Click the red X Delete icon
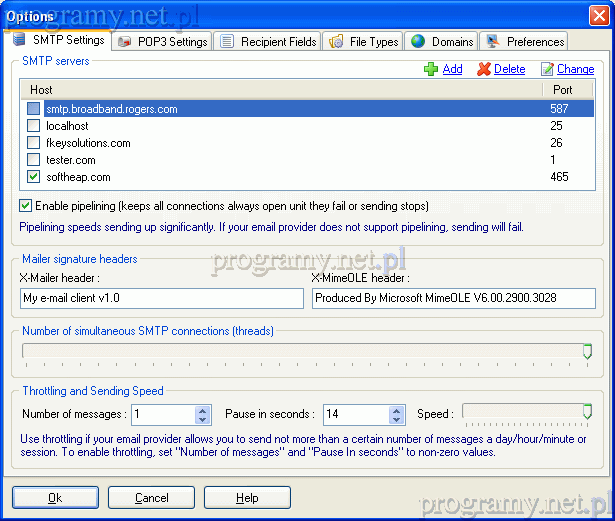The width and height of the screenshot is (615, 521). point(484,69)
